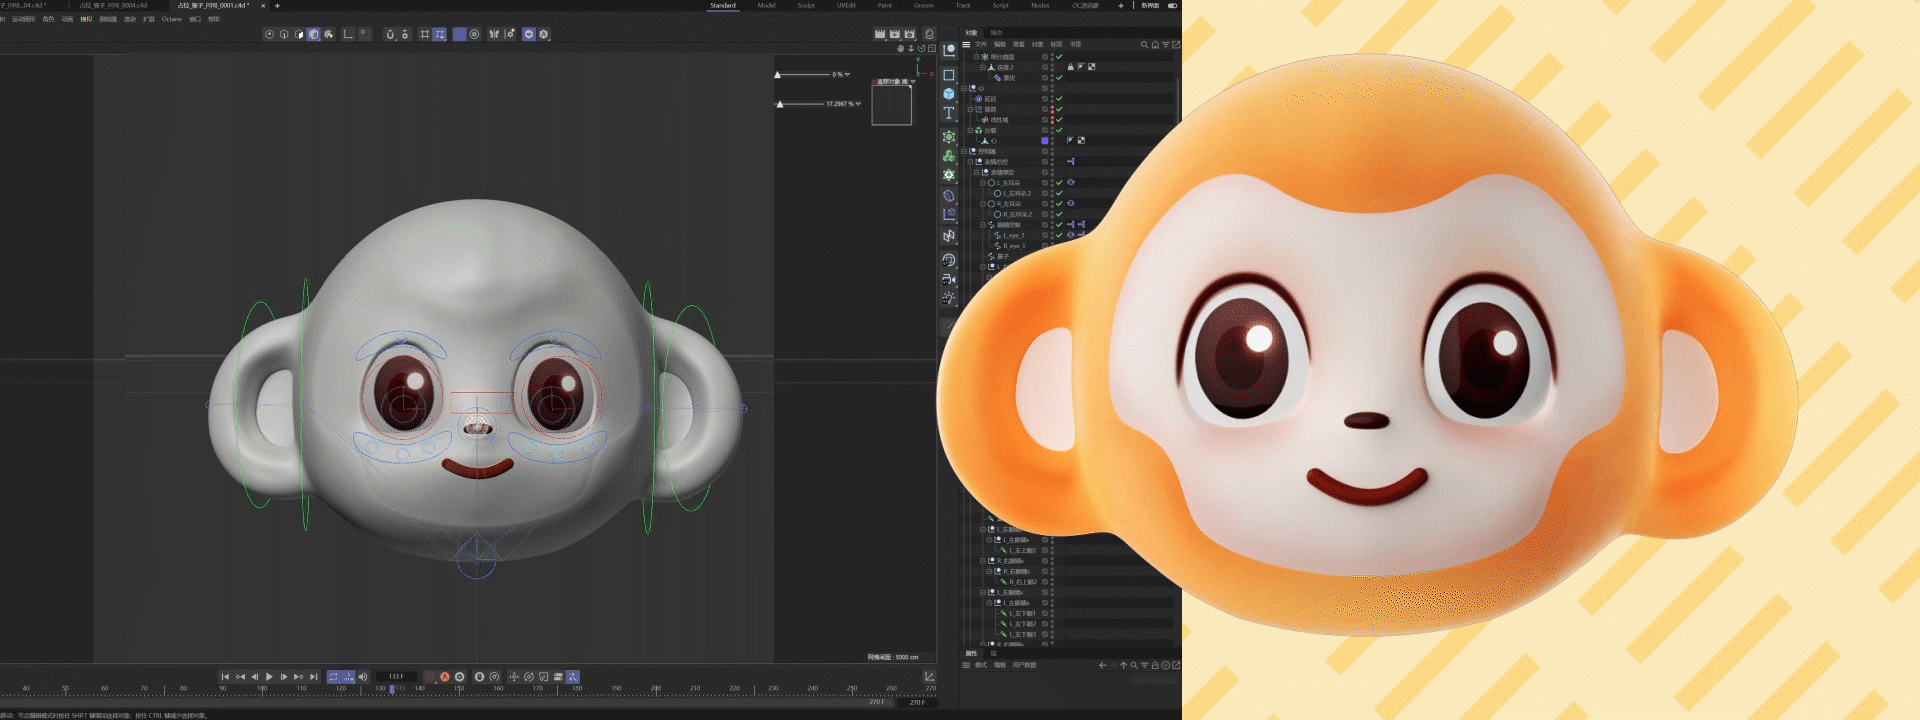Open the Object Manager 书签 menu

tap(1076, 45)
